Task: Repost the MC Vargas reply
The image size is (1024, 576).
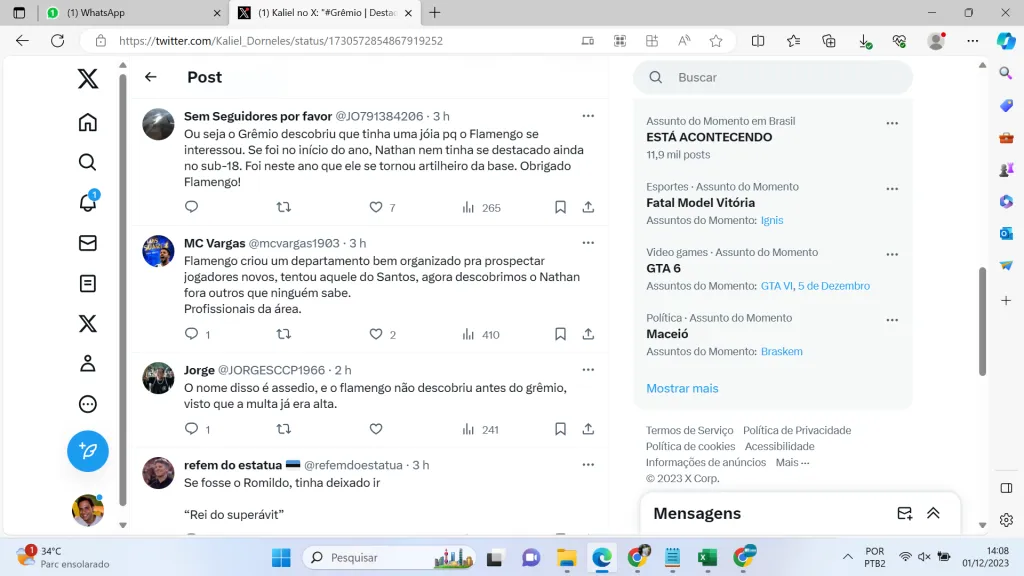Action: pos(283,334)
